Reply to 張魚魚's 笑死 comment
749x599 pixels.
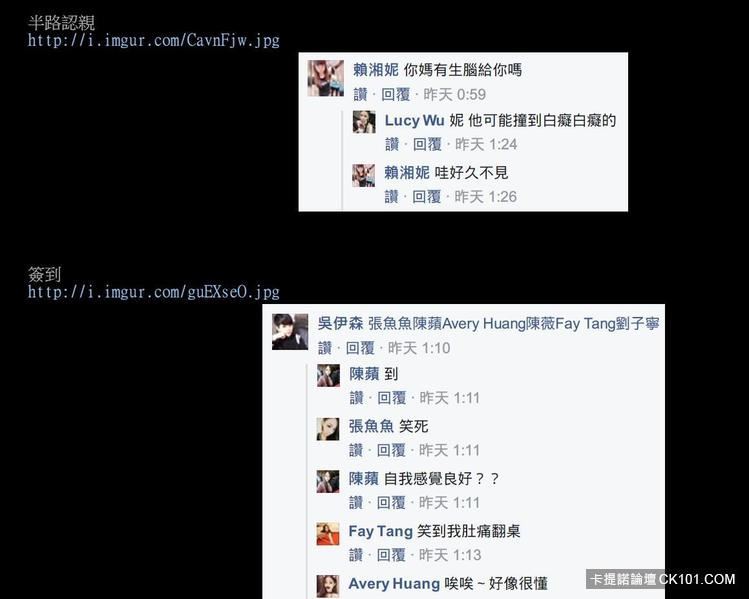click(391, 450)
